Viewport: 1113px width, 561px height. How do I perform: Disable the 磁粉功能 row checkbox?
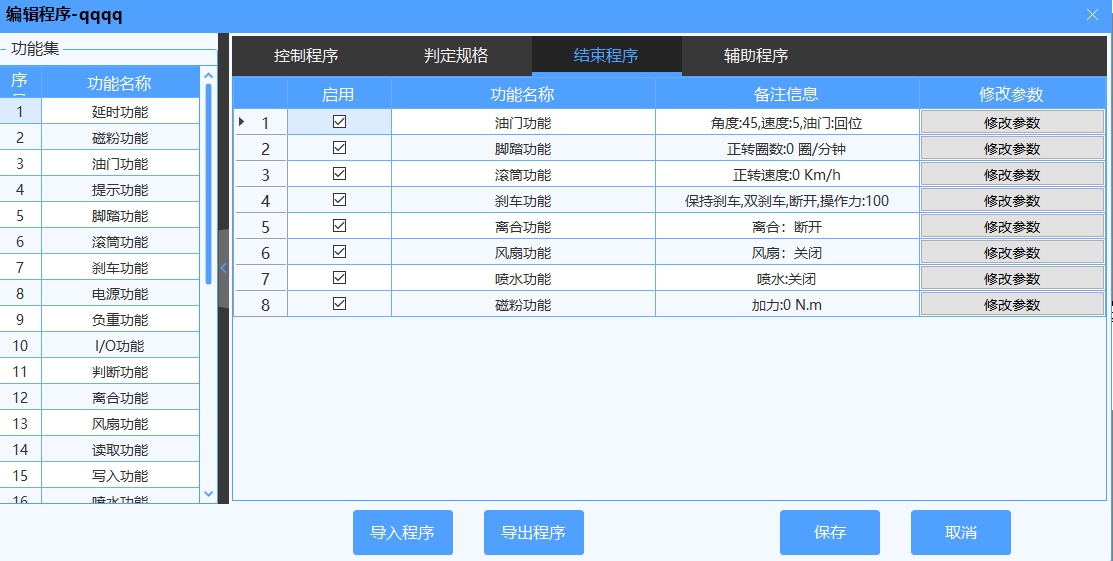point(339,303)
